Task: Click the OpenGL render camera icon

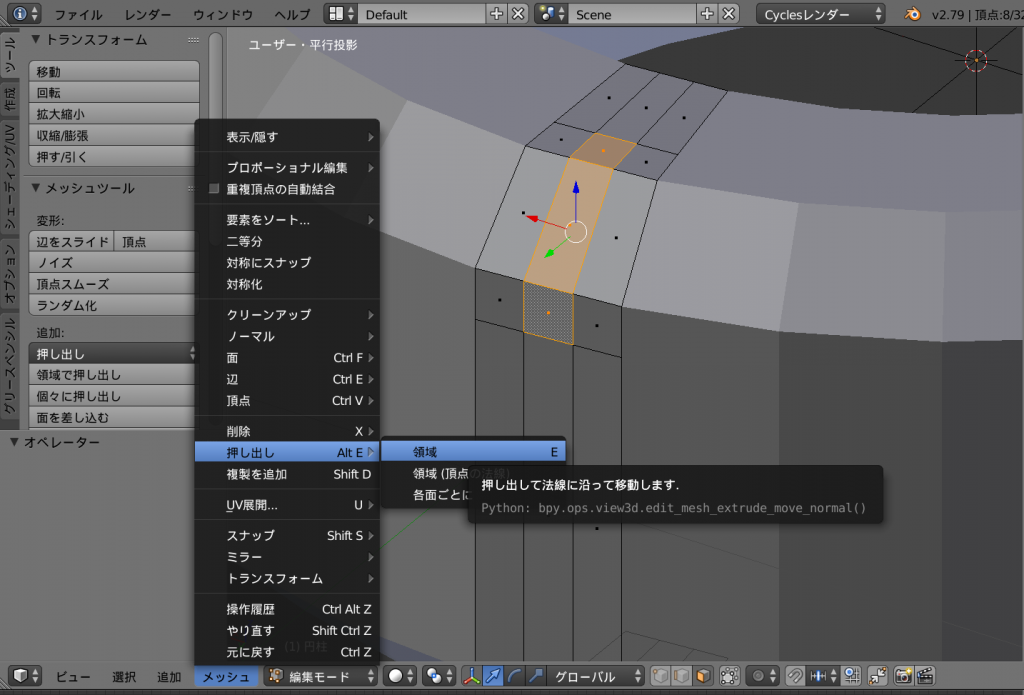Action: (x=904, y=676)
